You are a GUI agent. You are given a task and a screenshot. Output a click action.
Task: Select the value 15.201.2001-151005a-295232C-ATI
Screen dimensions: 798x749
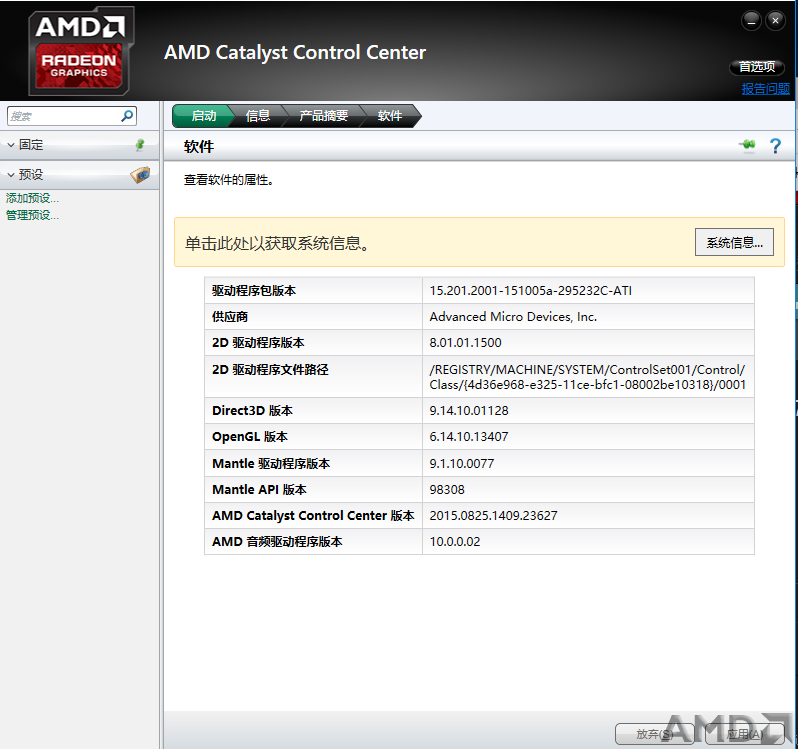[x=530, y=291]
